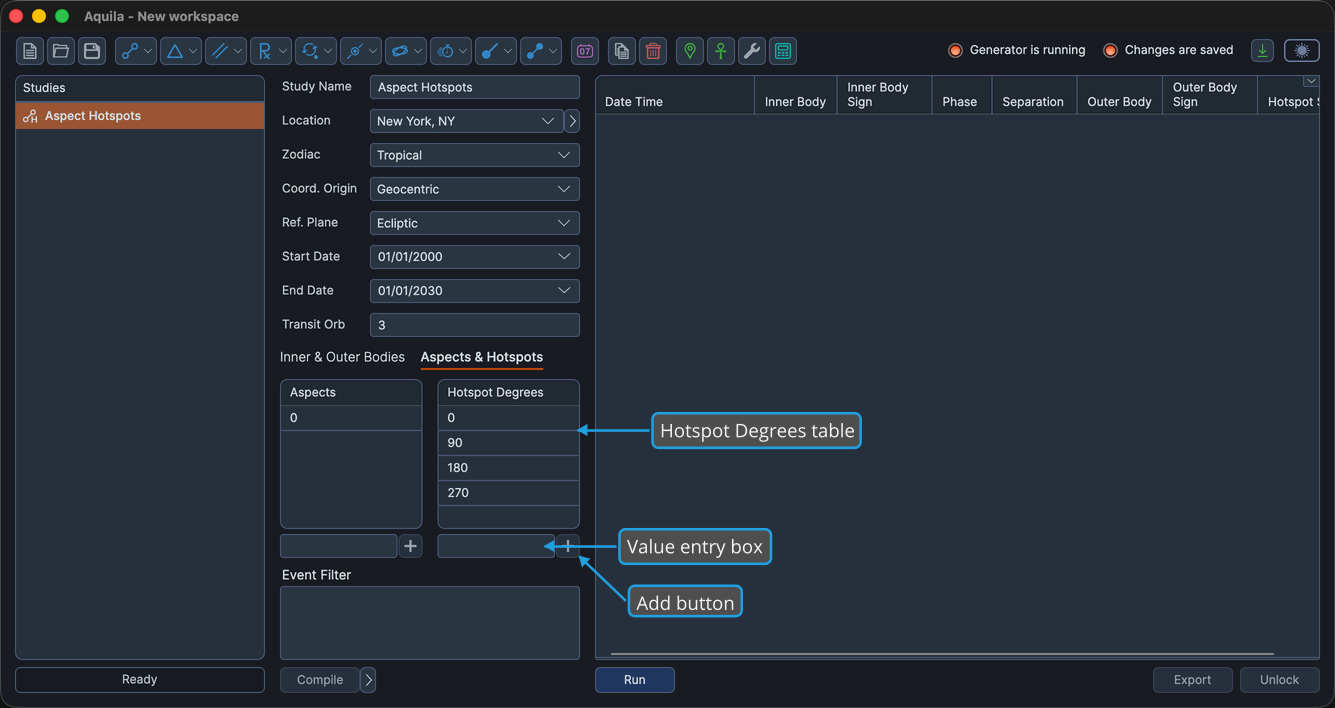Click the Compile button

tap(320, 680)
